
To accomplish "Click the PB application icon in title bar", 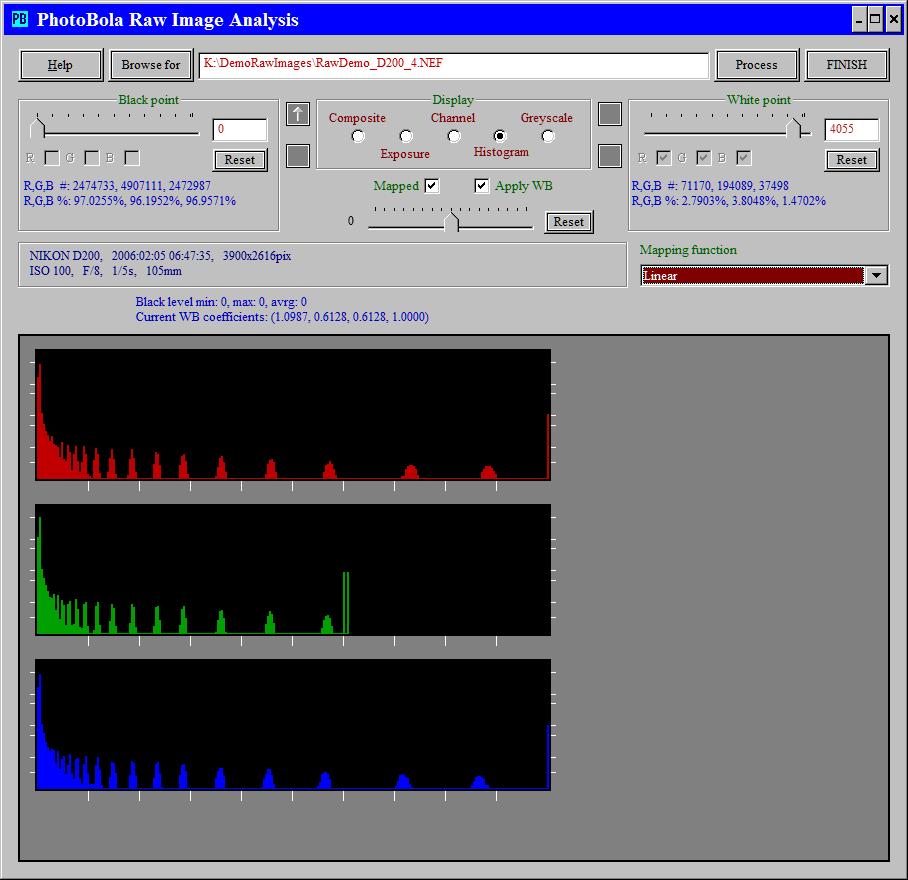I will point(20,20).
